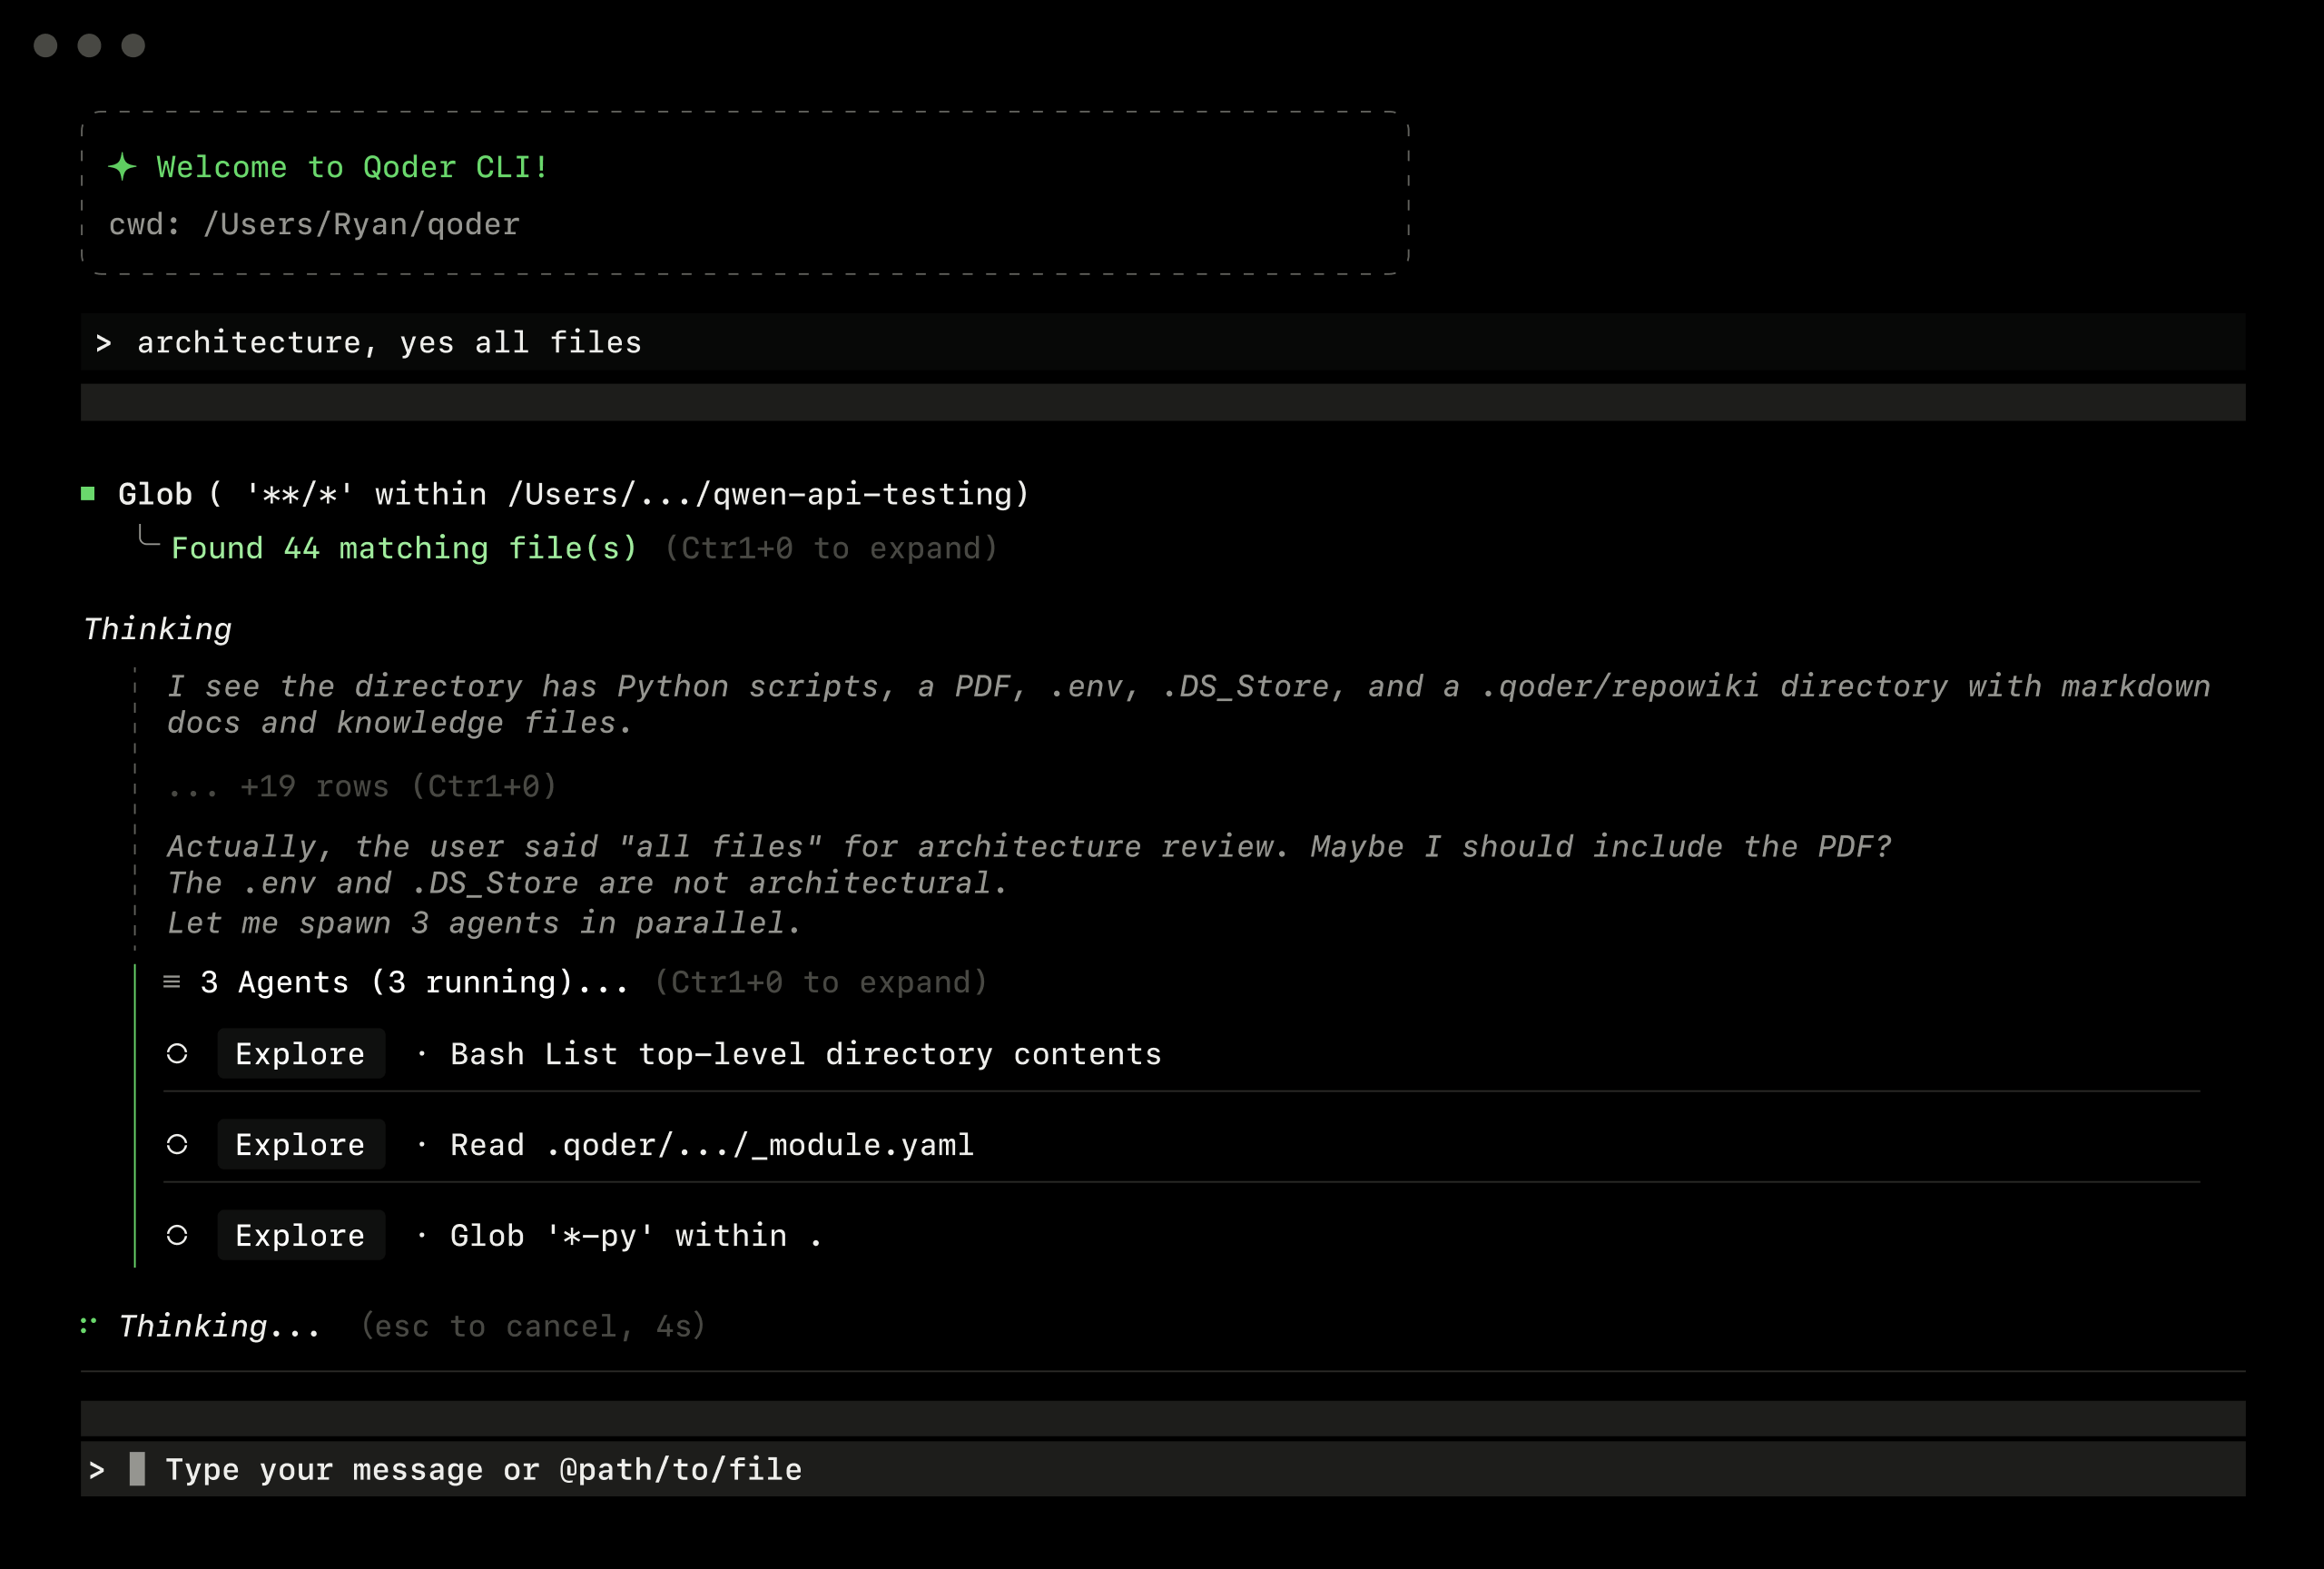
Task: Click the prompt chevron in the message input
Action: tap(97, 1469)
